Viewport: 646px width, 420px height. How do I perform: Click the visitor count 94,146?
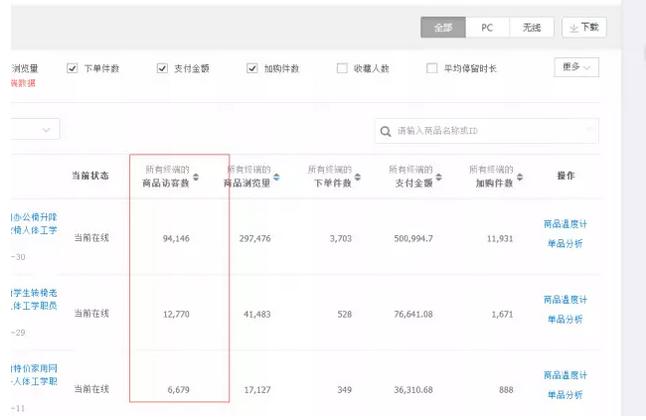pos(176,238)
